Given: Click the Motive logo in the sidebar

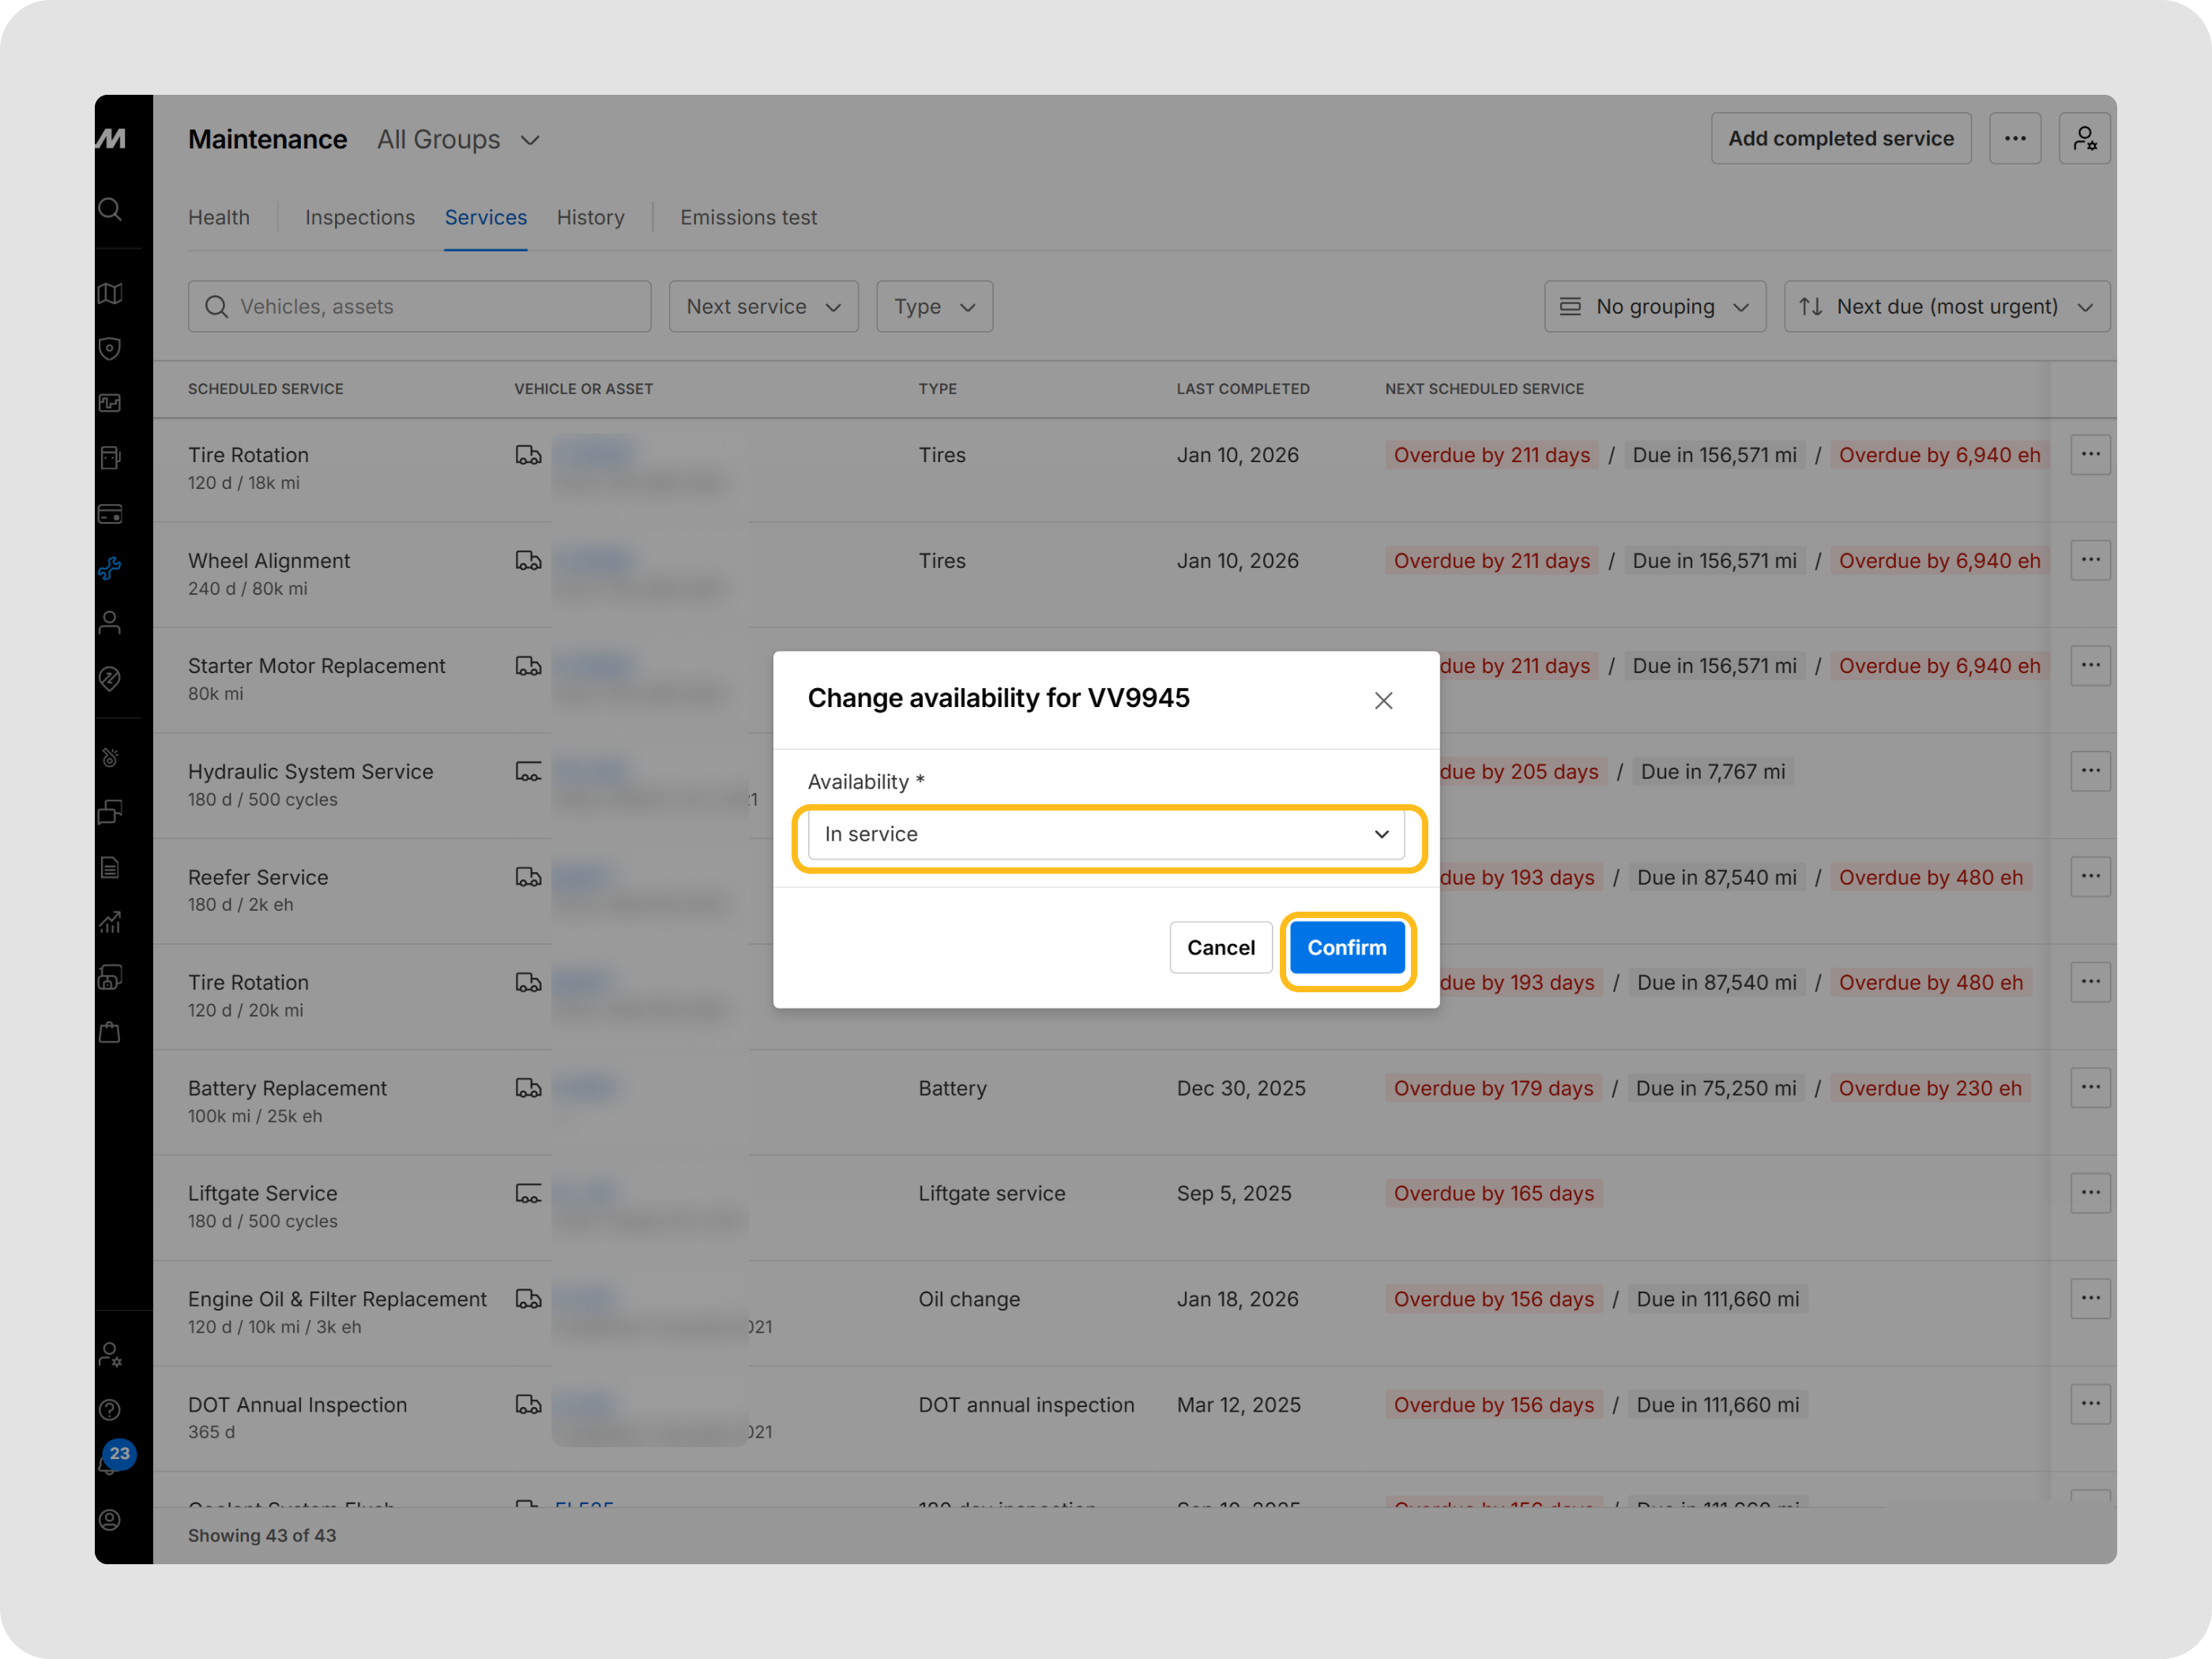Looking at the screenshot, I should click(x=111, y=138).
